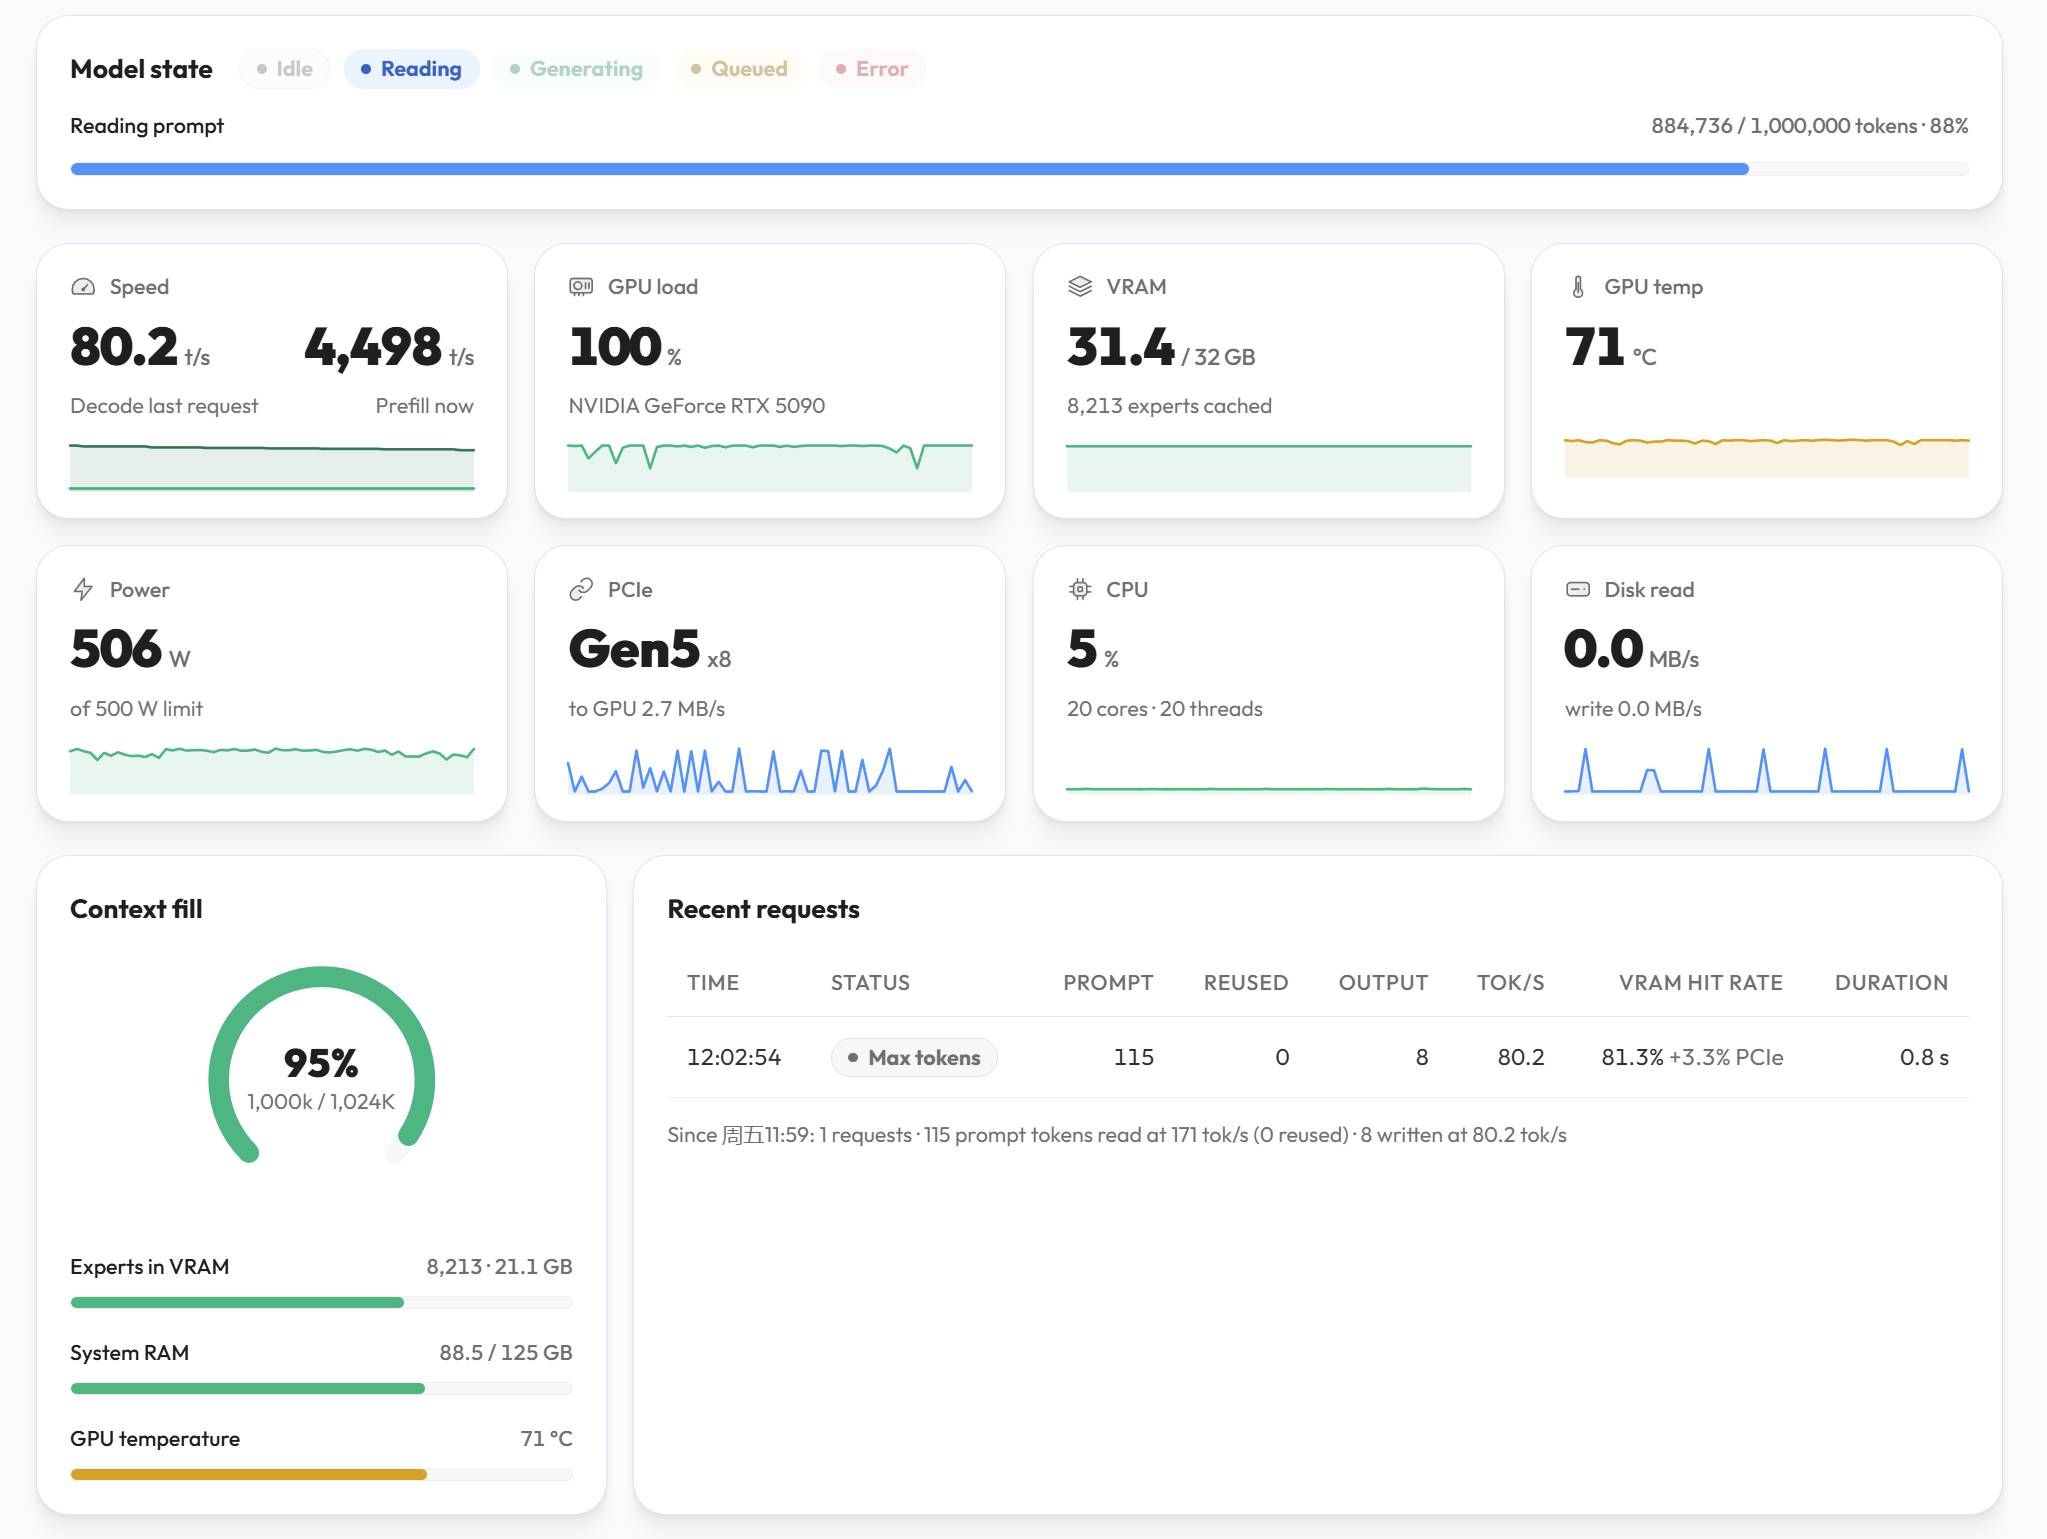Click the STATUS column header
Image resolution: width=2047 pixels, height=1539 pixels.
click(x=870, y=983)
